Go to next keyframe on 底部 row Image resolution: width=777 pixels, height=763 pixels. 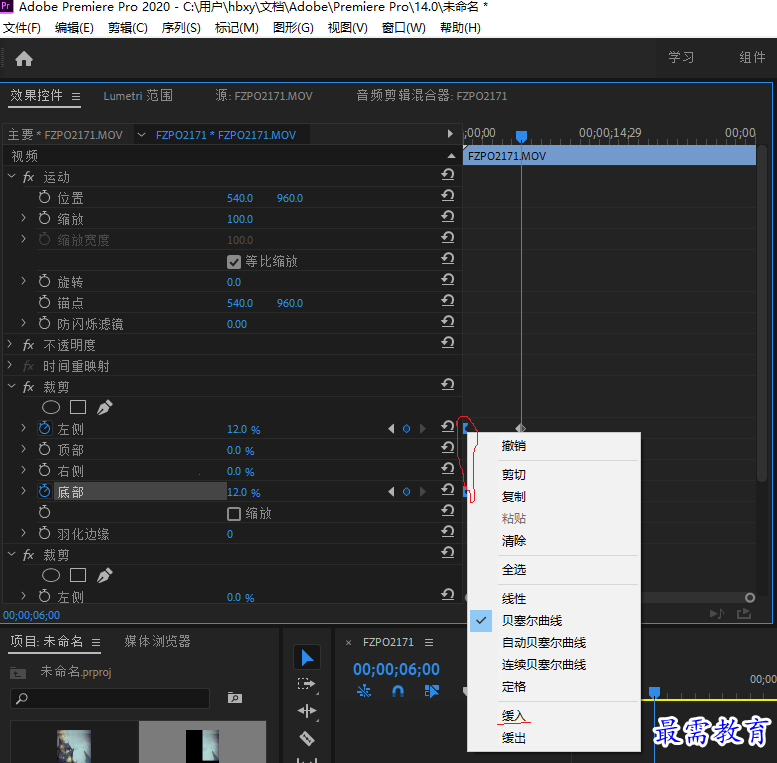coord(423,491)
